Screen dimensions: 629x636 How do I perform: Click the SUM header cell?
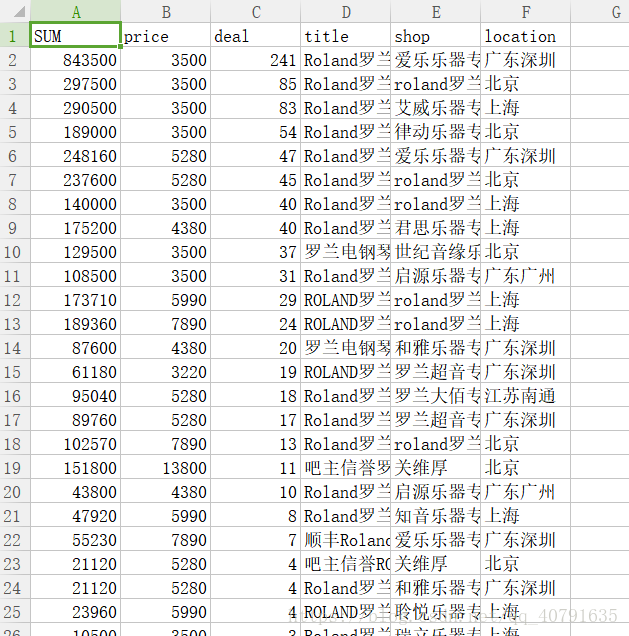(75, 35)
